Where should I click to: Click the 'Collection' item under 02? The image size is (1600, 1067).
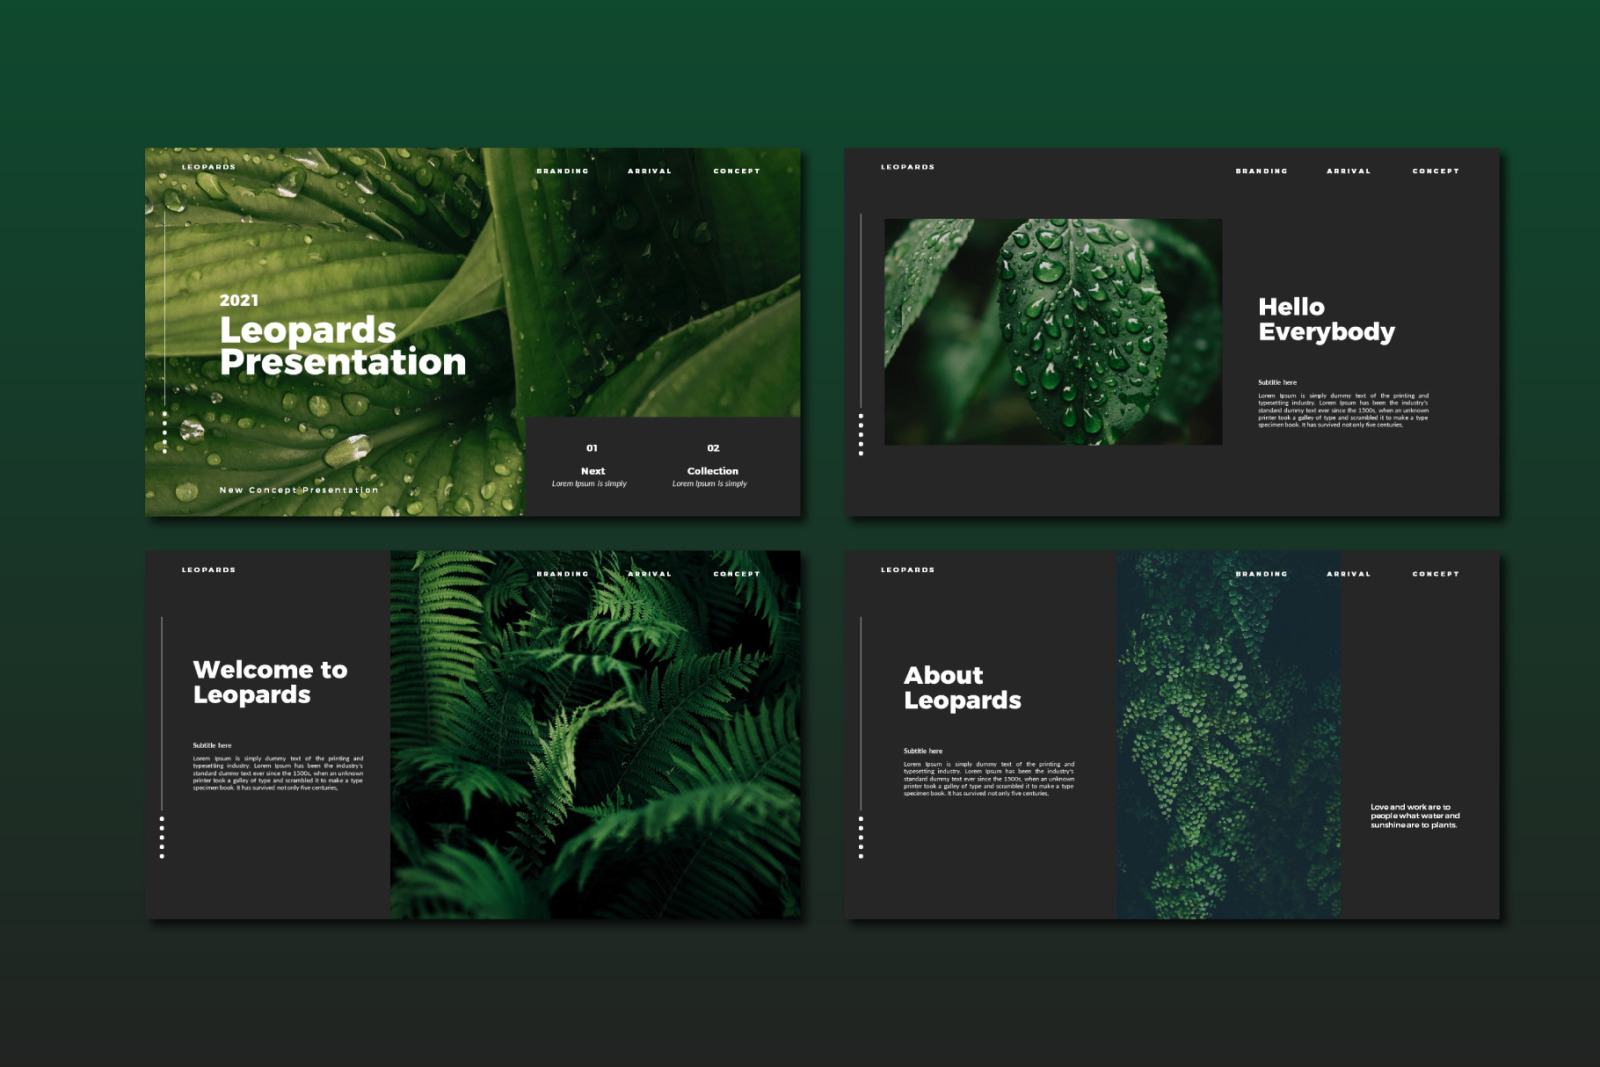[x=712, y=471]
